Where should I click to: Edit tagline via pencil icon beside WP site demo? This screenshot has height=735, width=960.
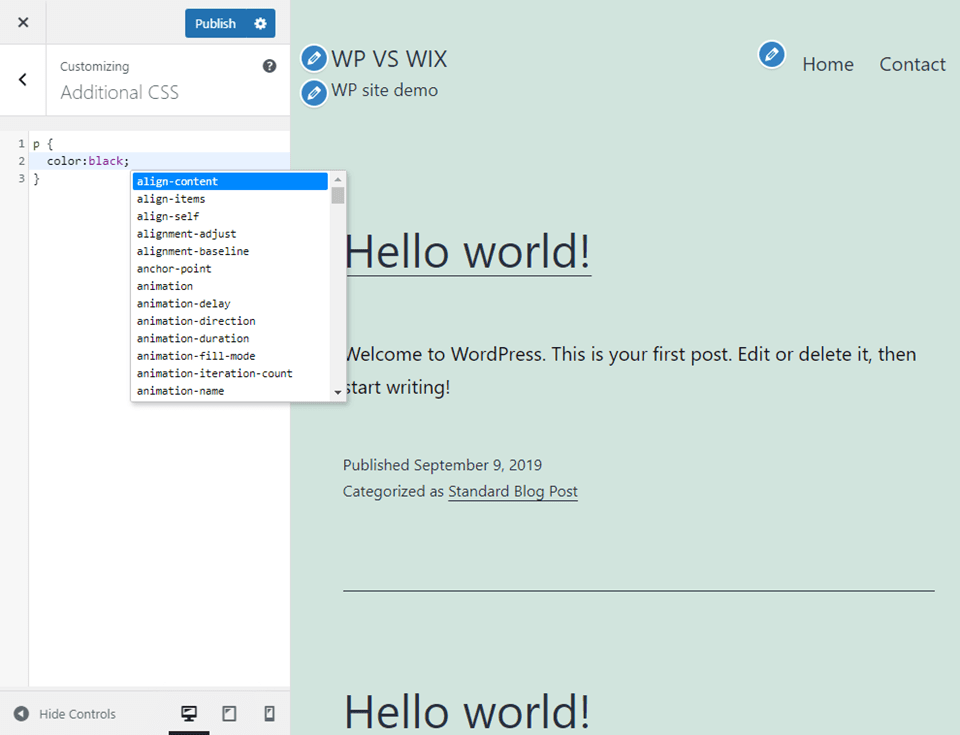click(x=313, y=93)
